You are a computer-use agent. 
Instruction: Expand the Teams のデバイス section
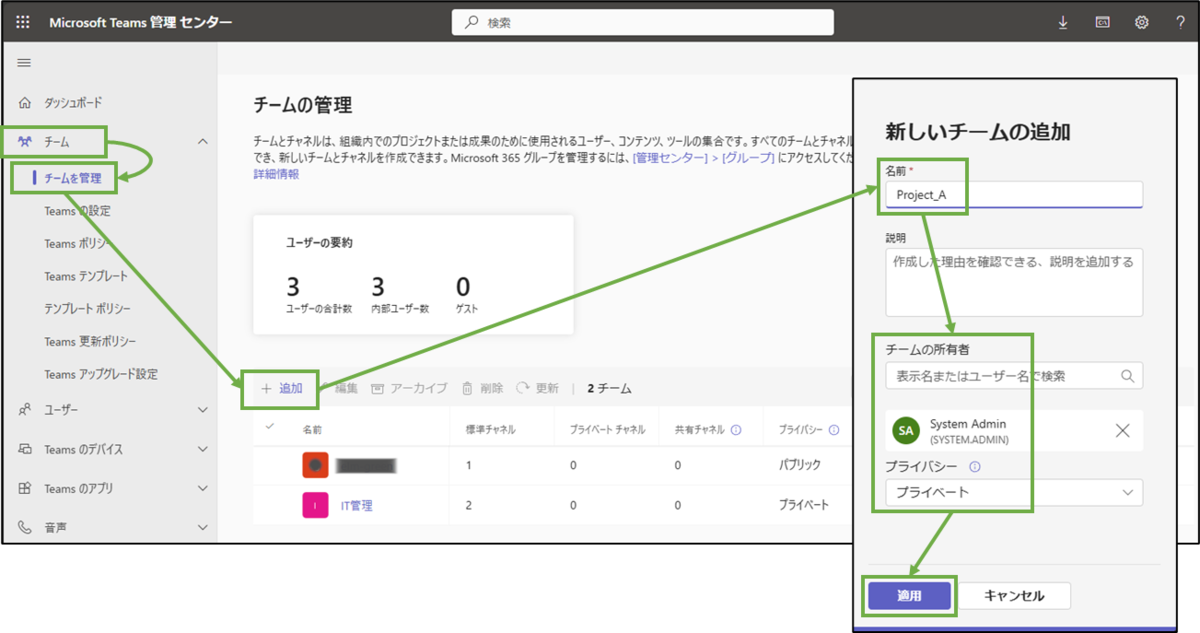pos(203,450)
